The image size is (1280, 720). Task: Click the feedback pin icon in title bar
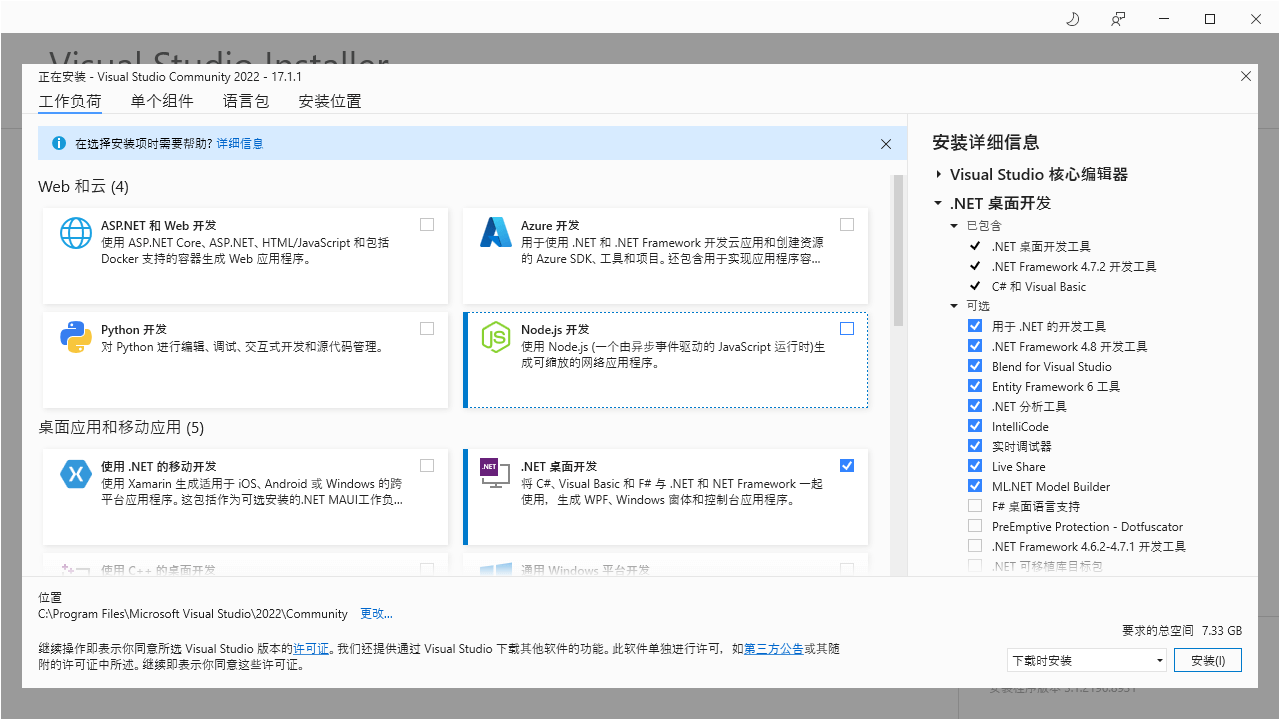pos(1119,19)
